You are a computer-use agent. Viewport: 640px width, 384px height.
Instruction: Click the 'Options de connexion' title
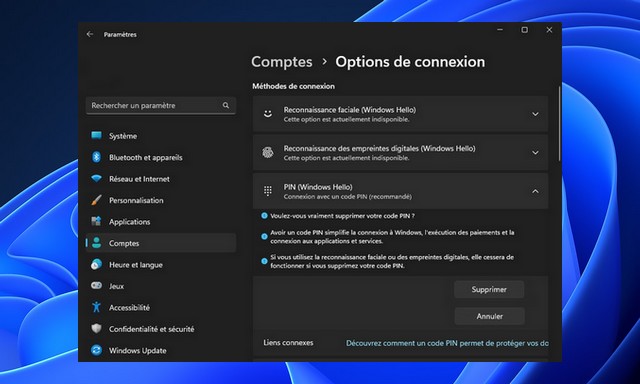coord(410,62)
